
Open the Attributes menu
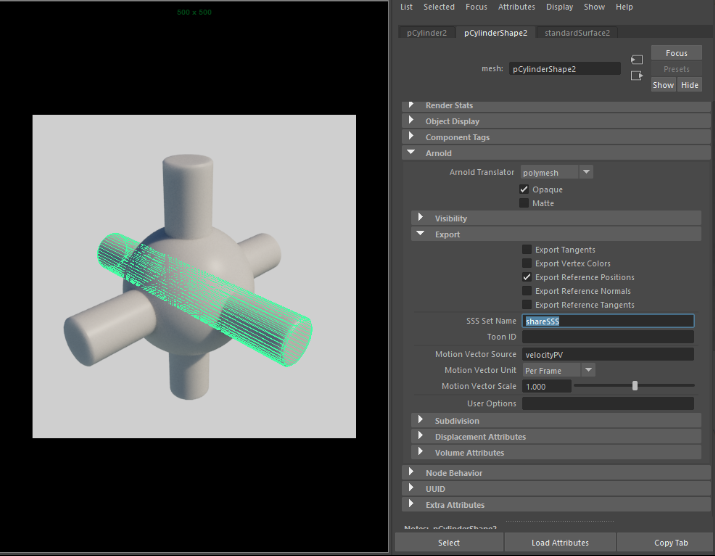(x=517, y=7)
